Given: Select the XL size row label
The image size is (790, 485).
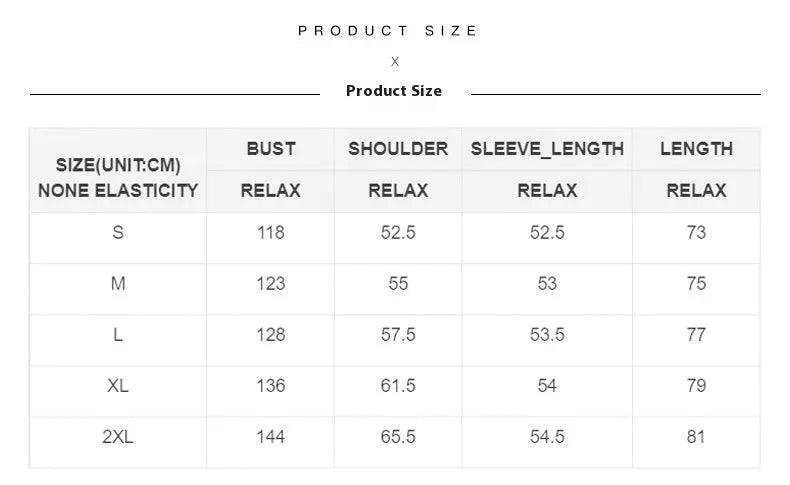Looking at the screenshot, I should point(118,386).
